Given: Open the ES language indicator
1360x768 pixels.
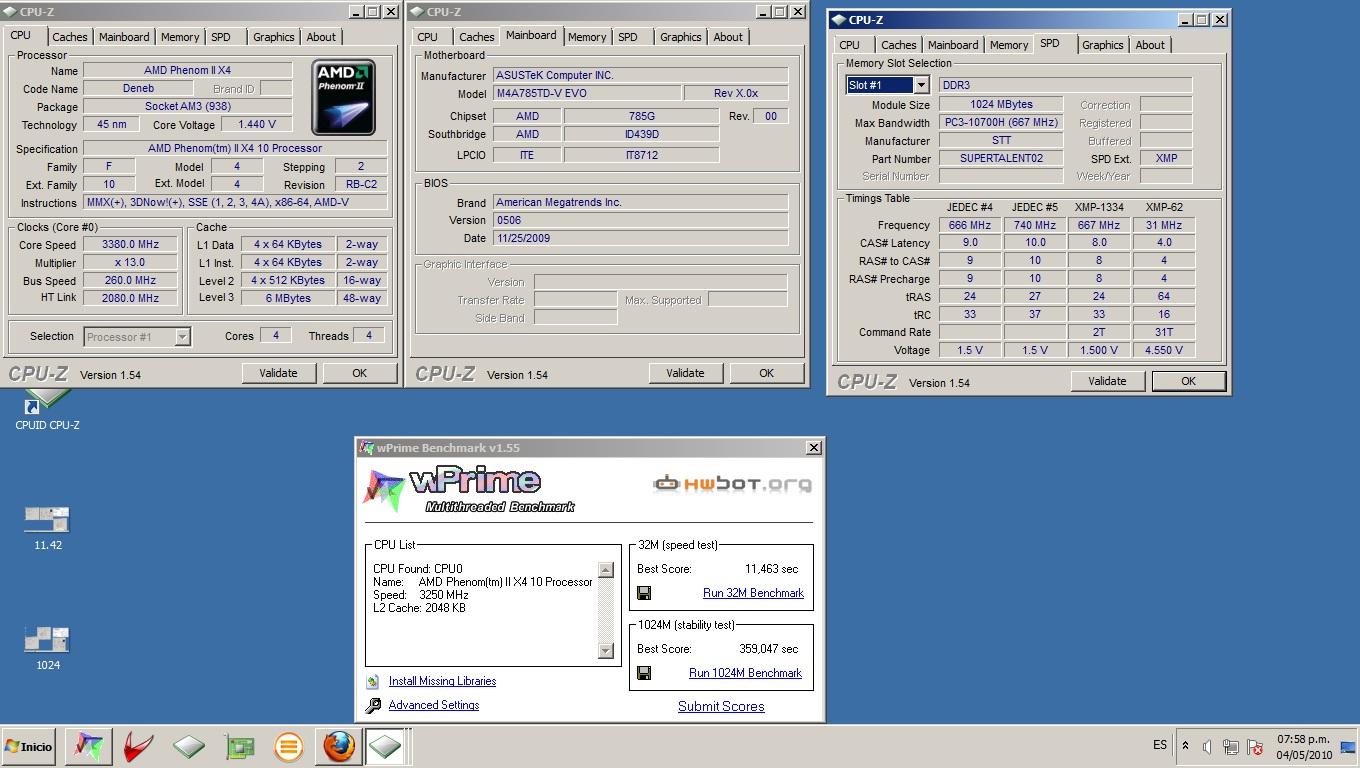Looking at the screenshot, I should [1160, 745].
